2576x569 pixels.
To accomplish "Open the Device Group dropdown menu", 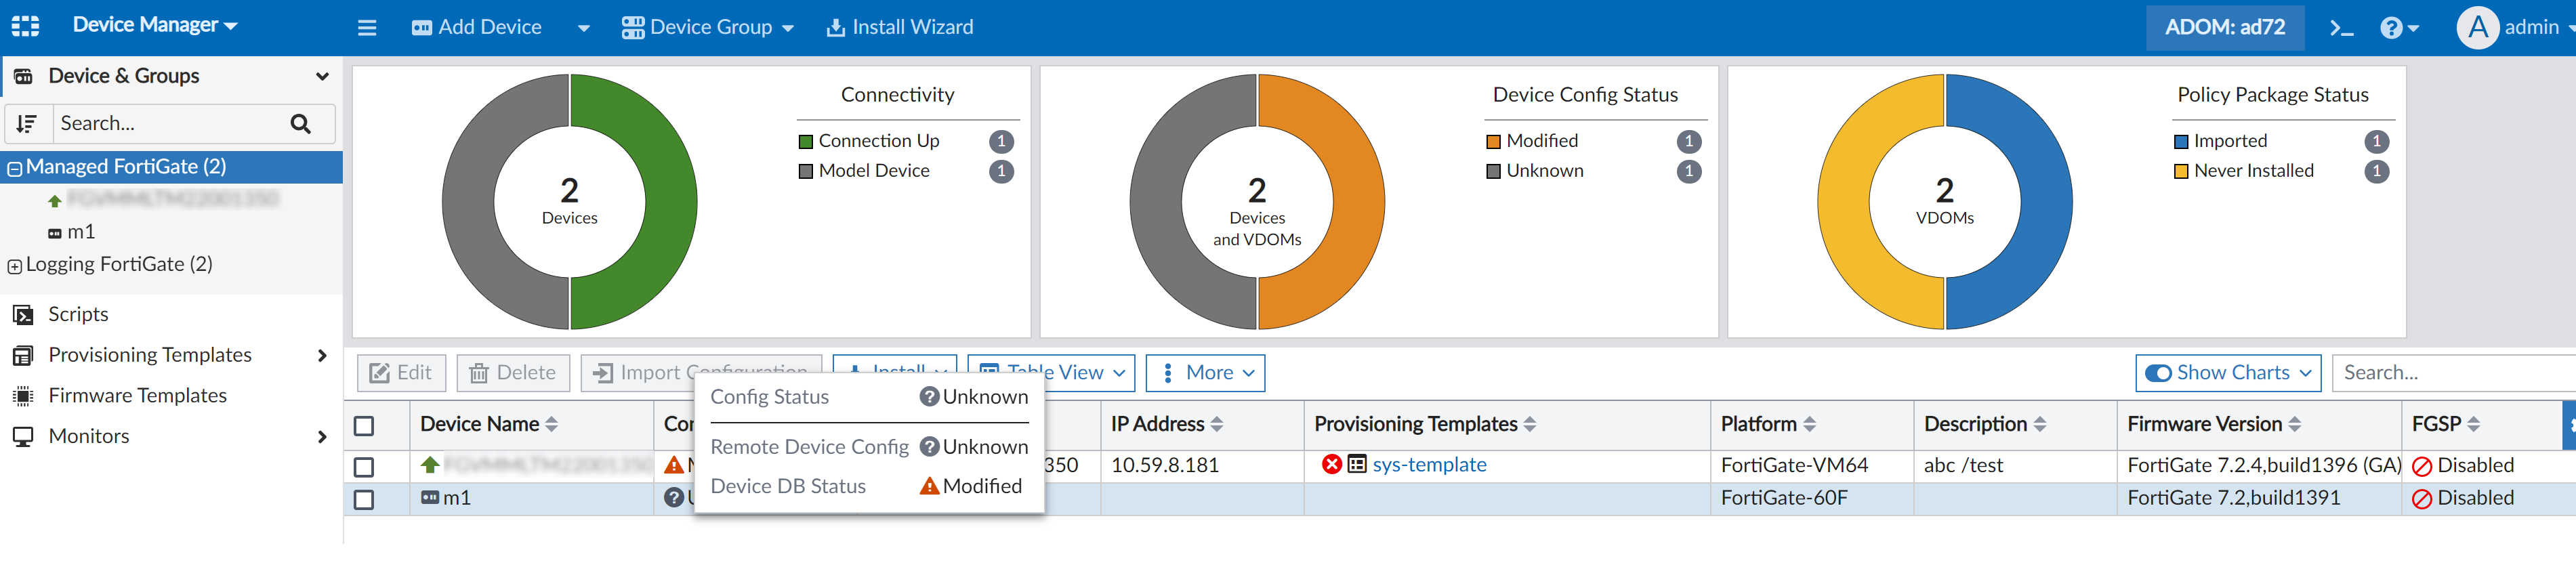I will click(707, 28).
